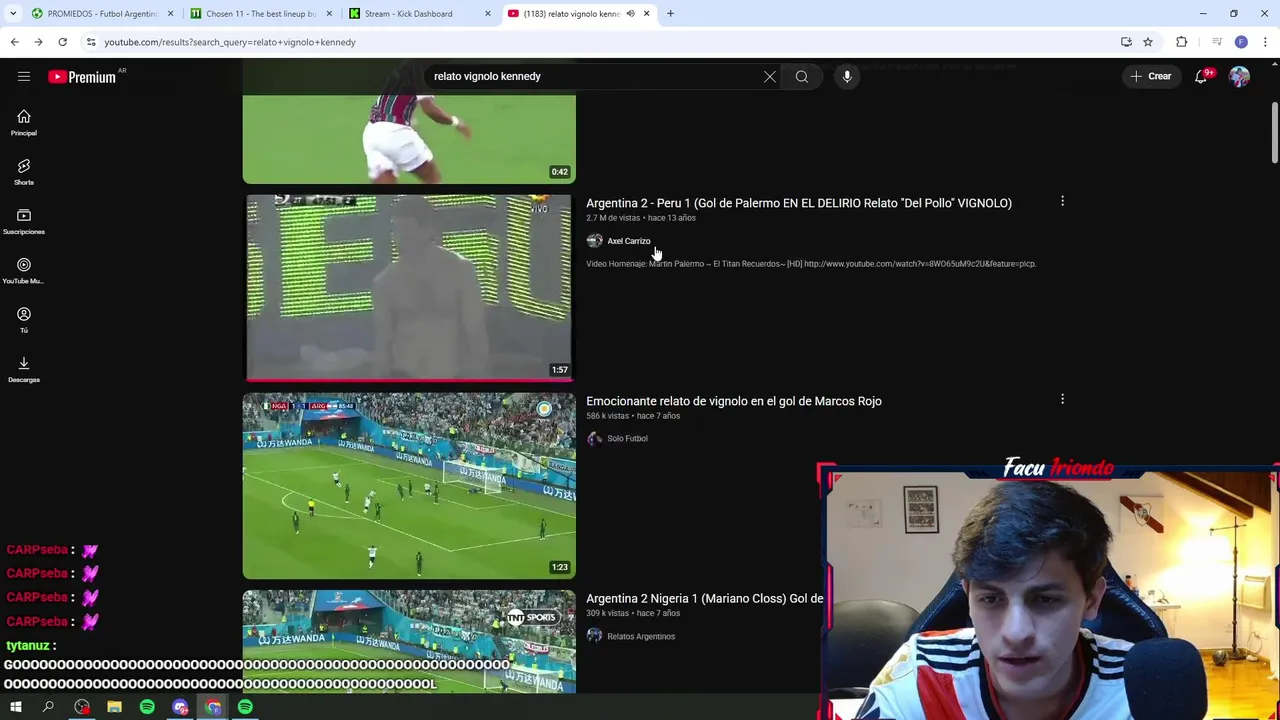1280x720 pixels.
Task: Play the 0:42 video thumbnail at top
Action: 409,139
